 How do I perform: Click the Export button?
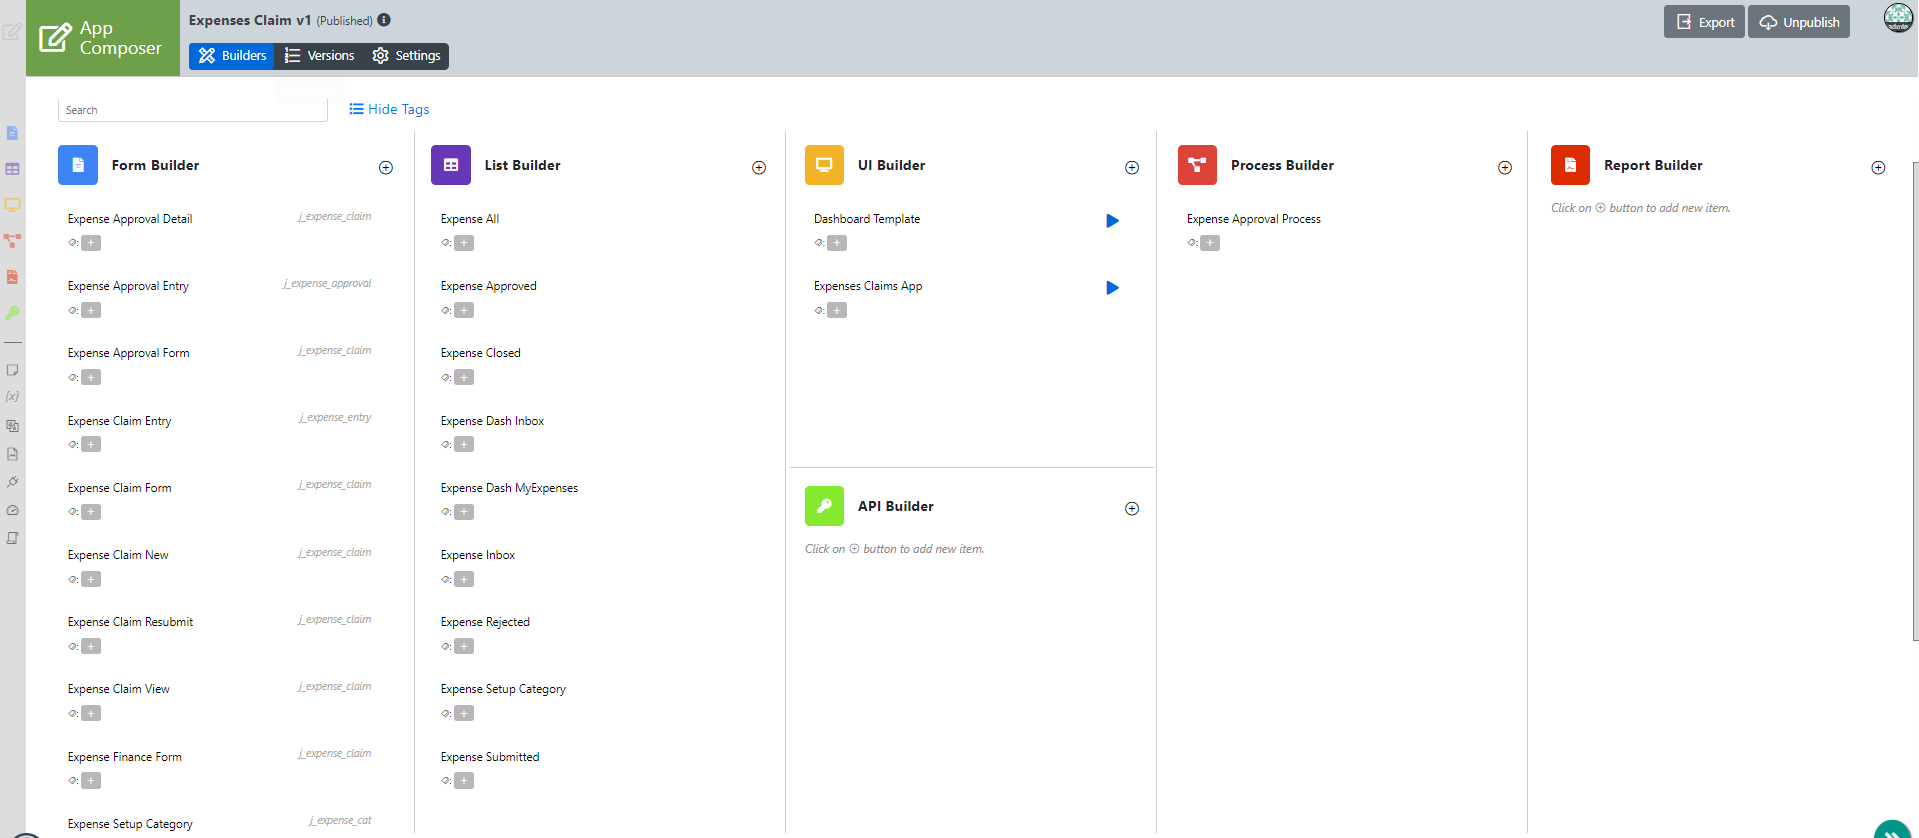pyautogui.click(x=1704, y=22)
